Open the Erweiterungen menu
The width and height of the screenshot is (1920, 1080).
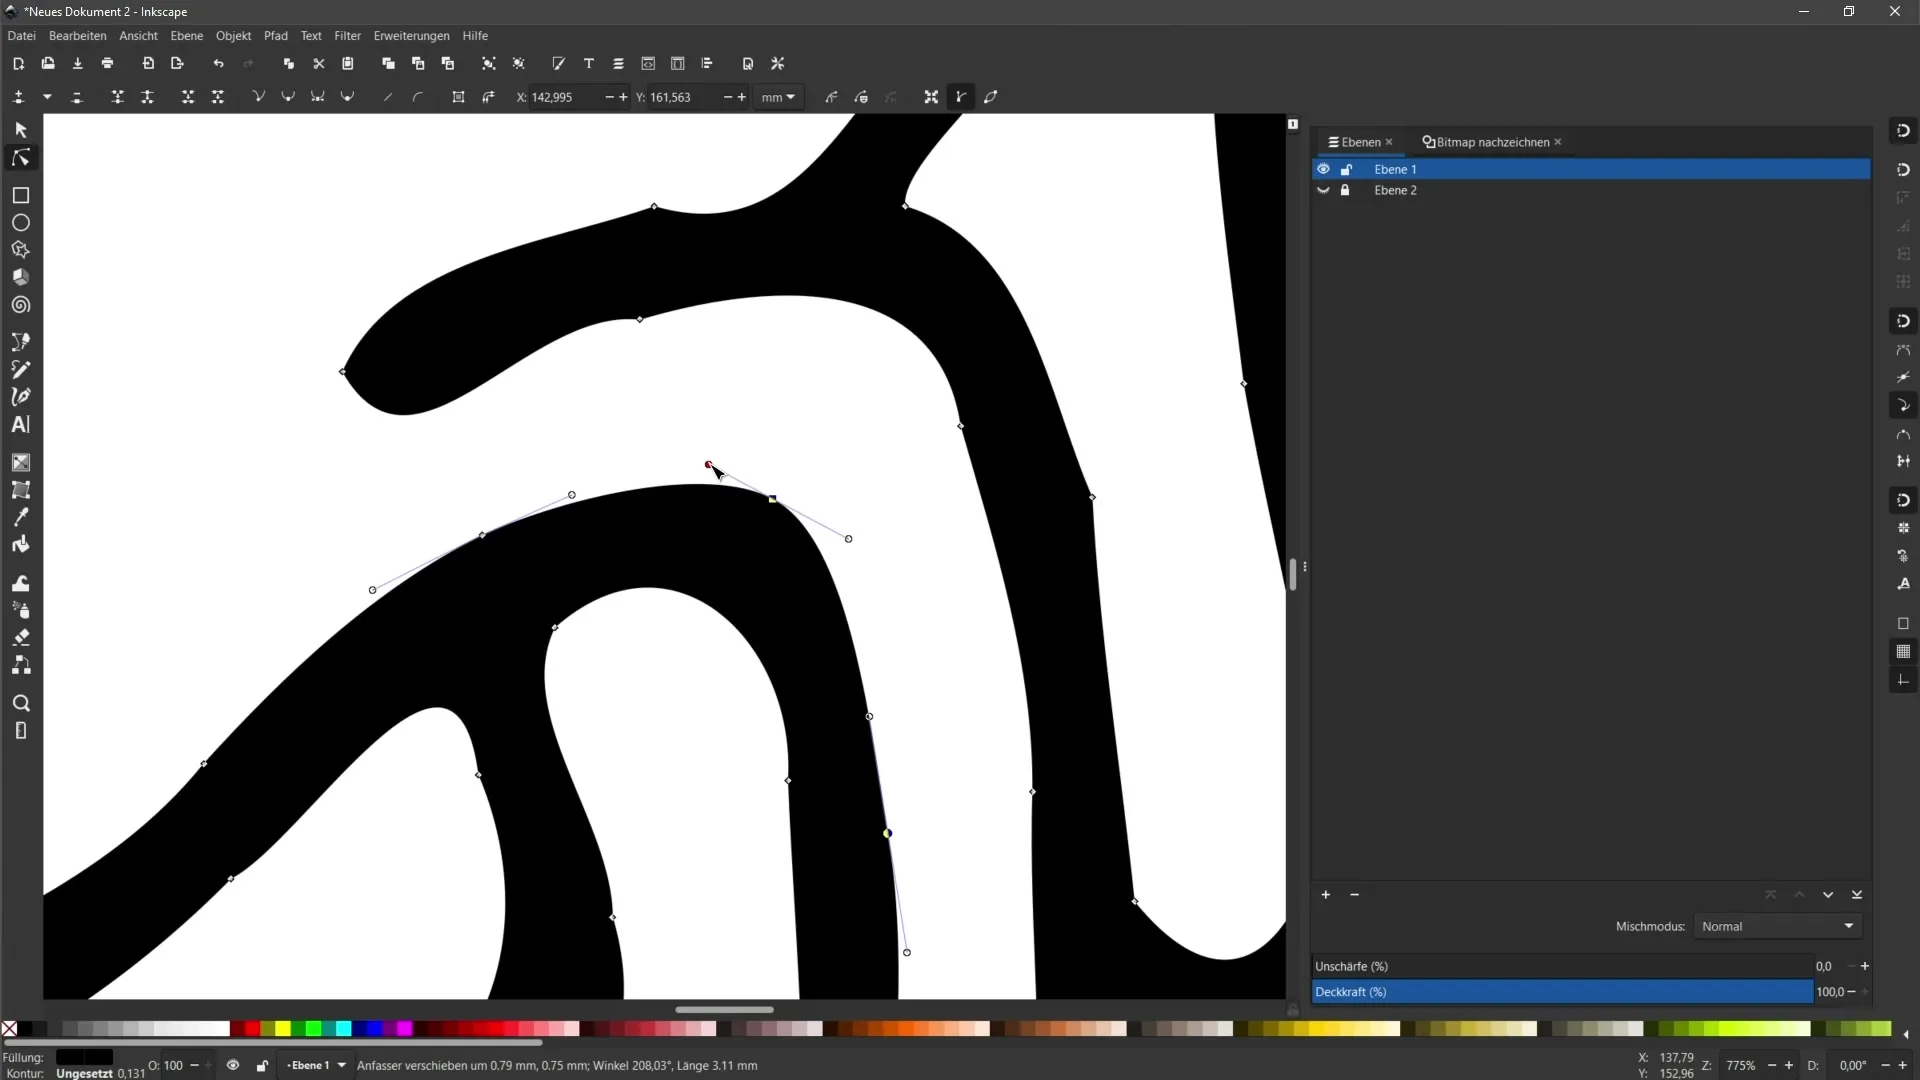coord(410,36)
